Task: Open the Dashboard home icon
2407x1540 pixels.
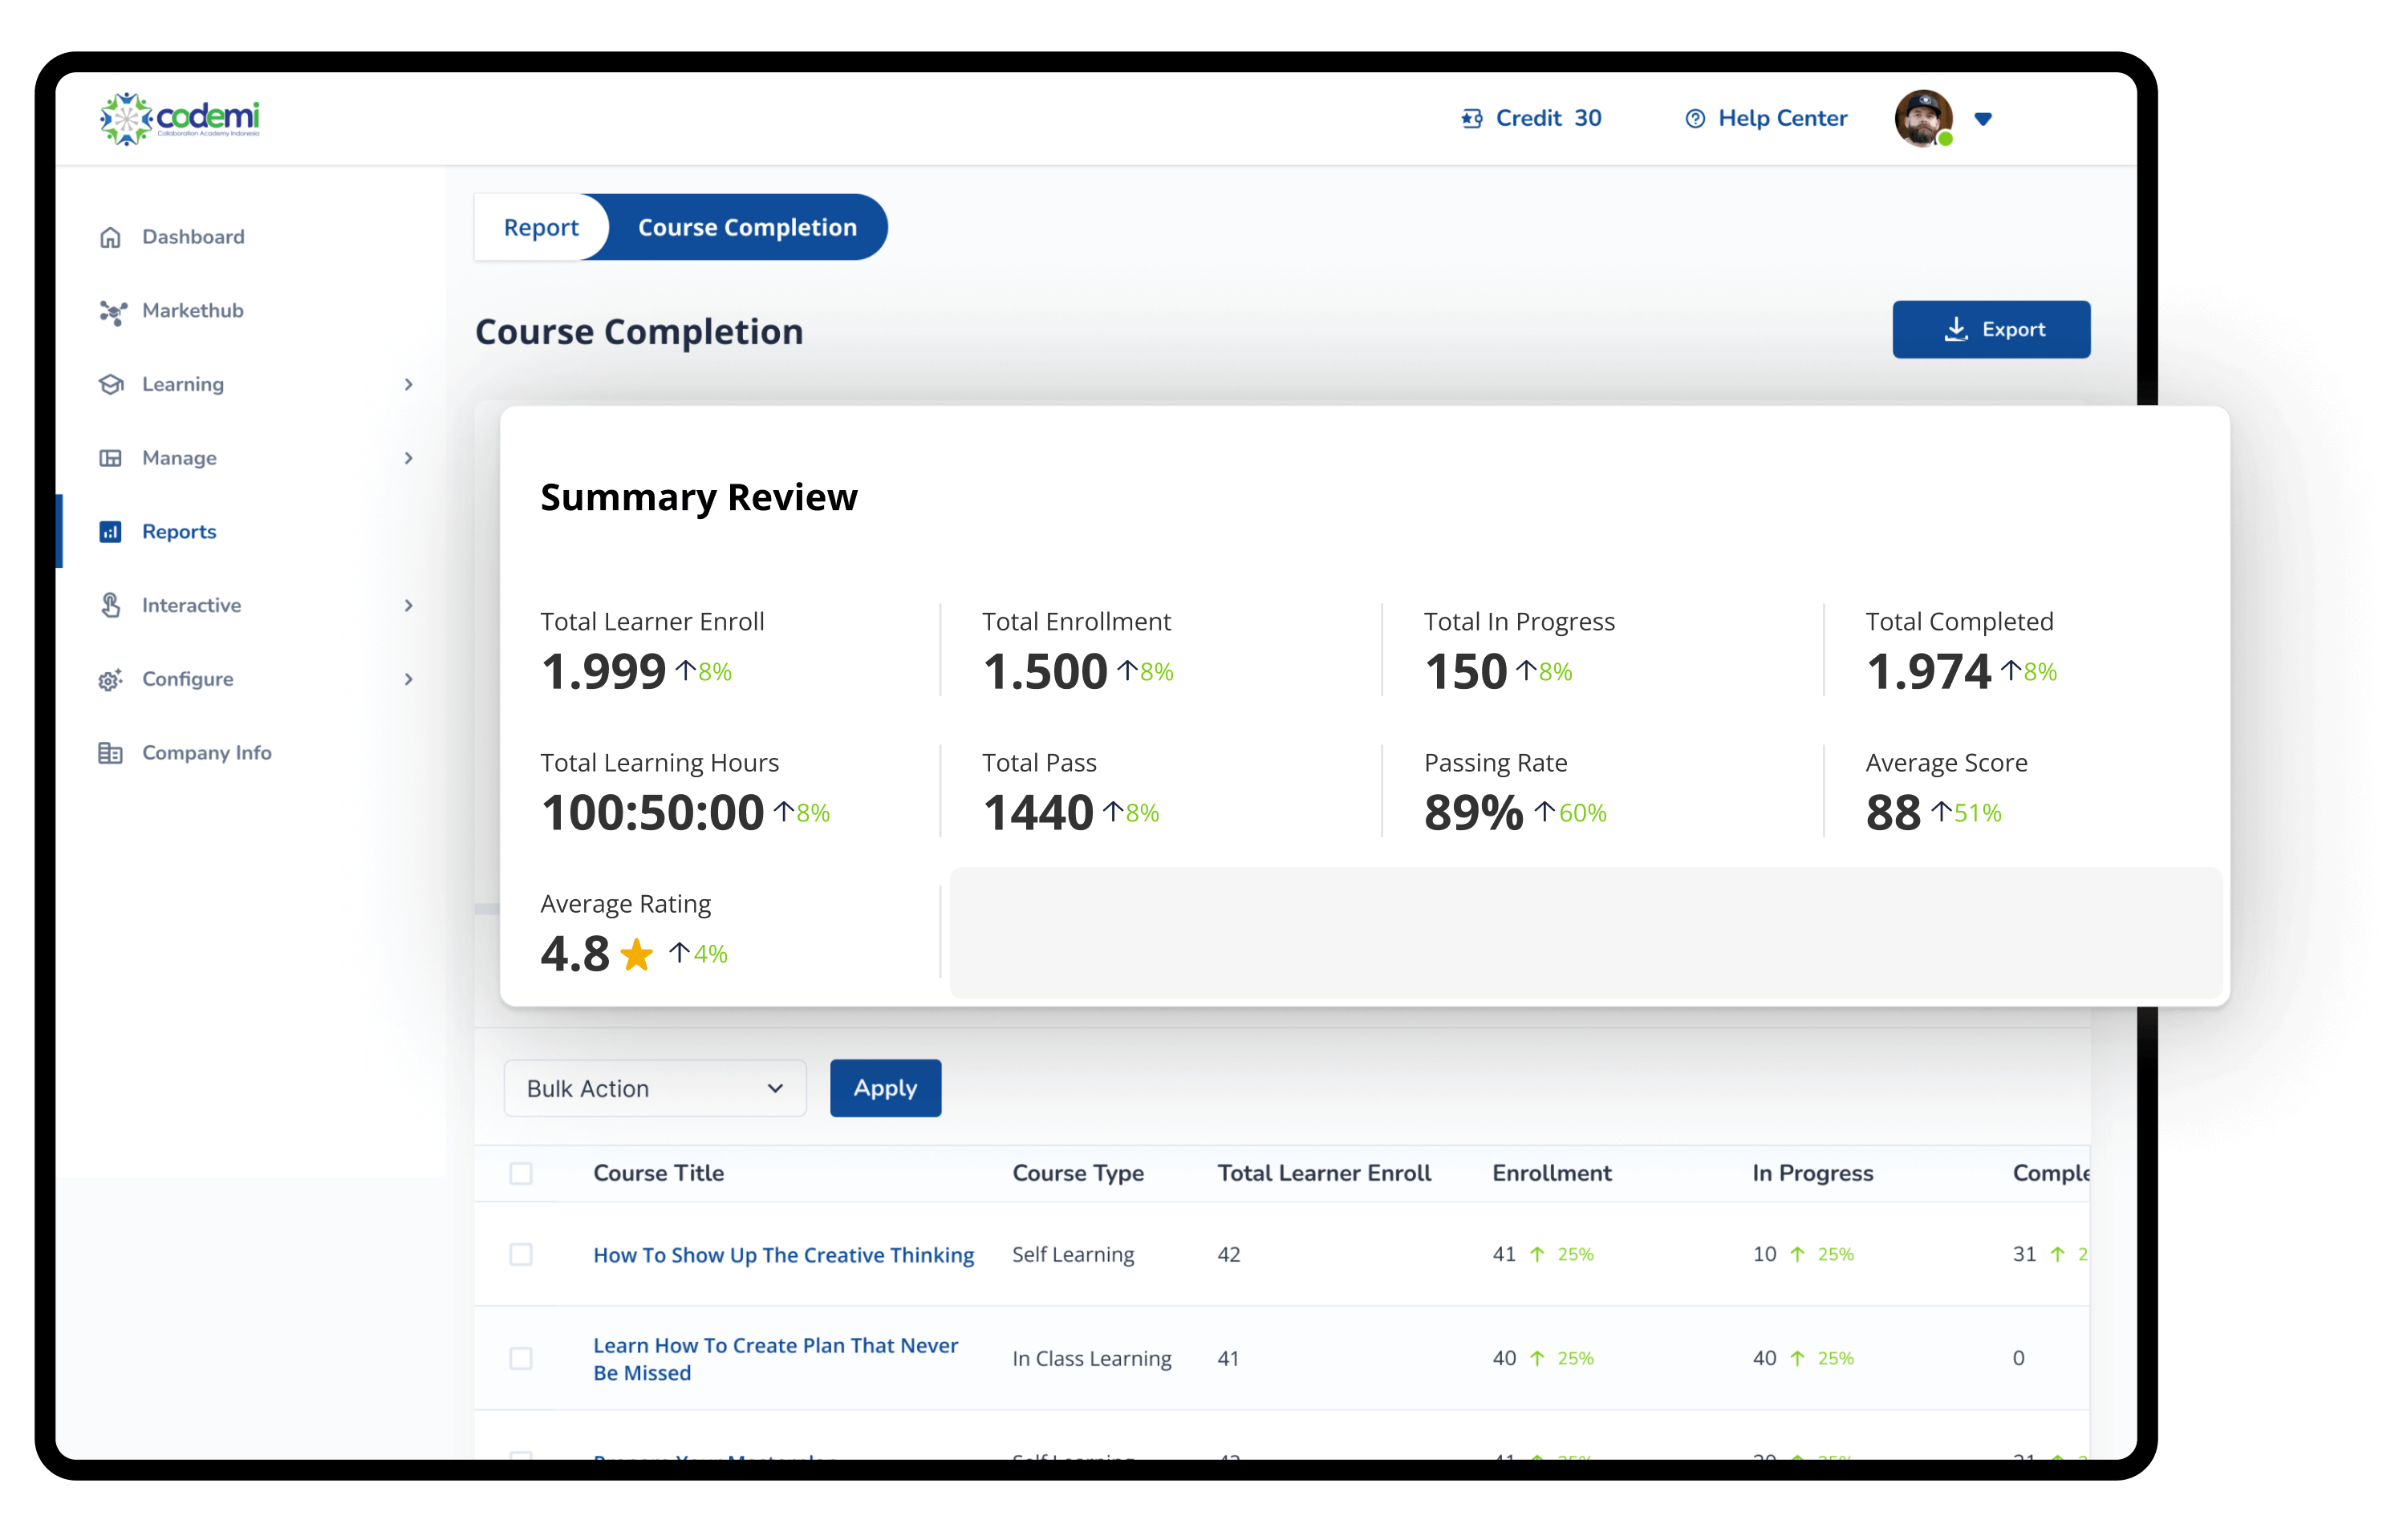Action: click(110, 237)
